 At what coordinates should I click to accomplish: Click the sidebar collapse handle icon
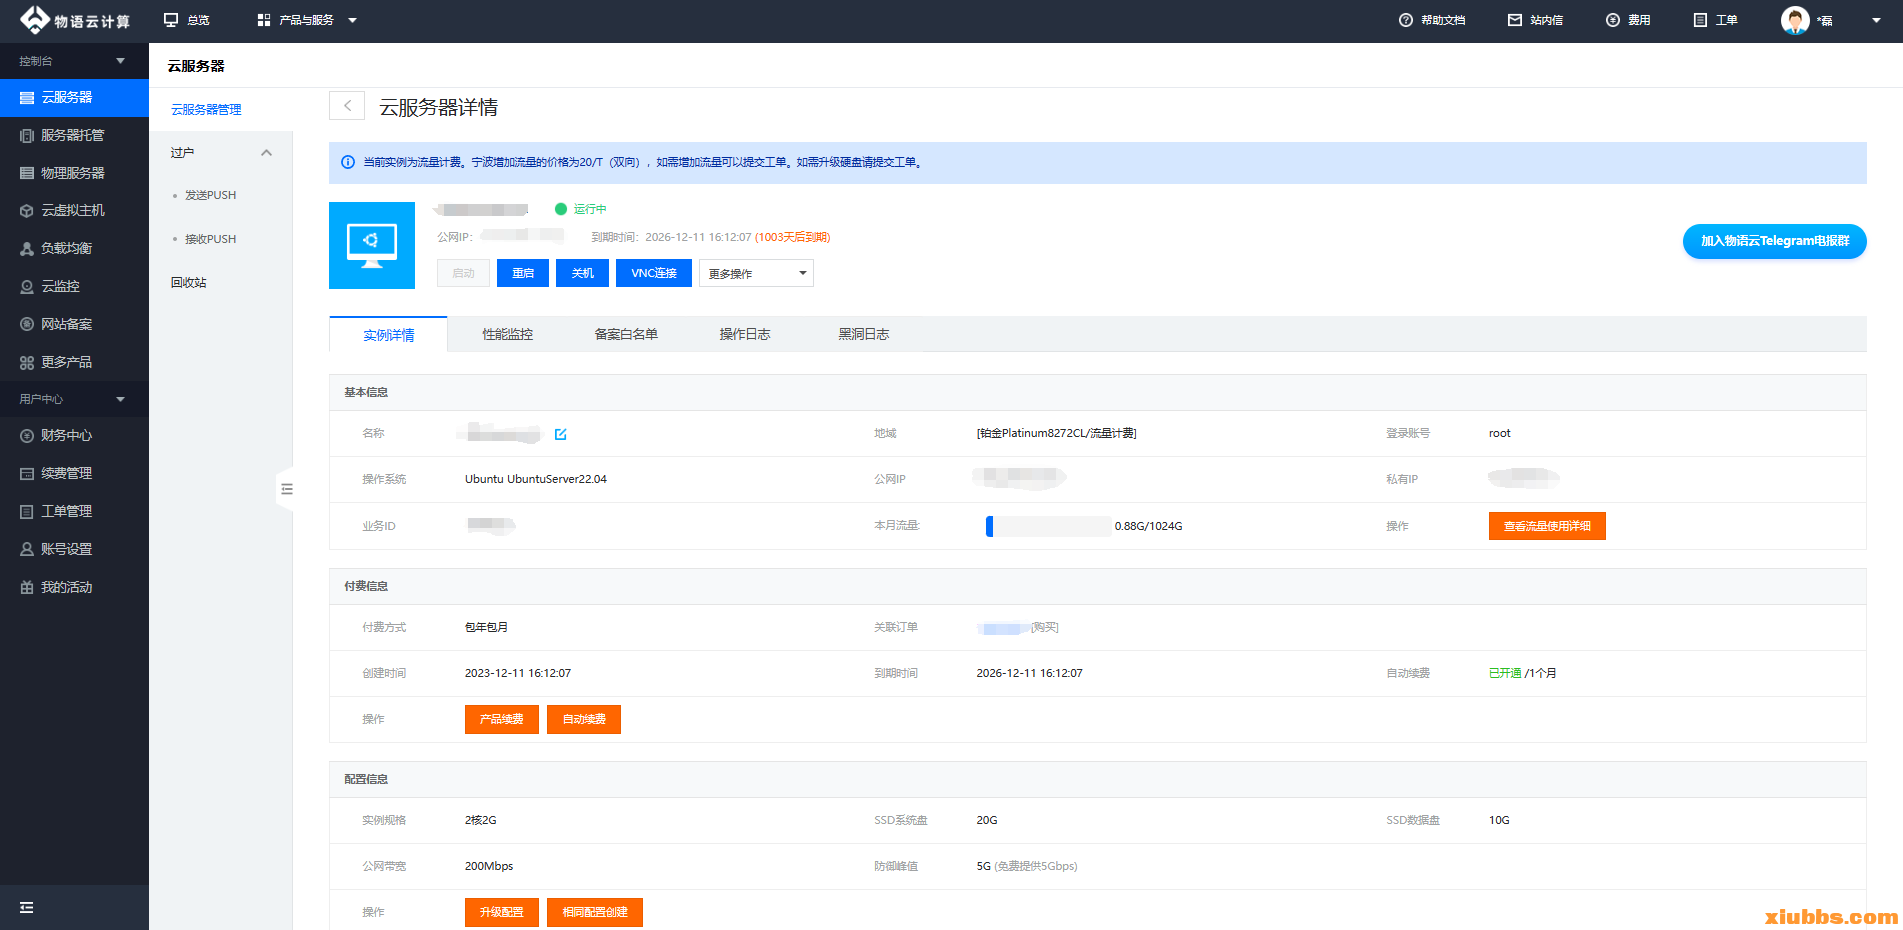click(286, 489)
